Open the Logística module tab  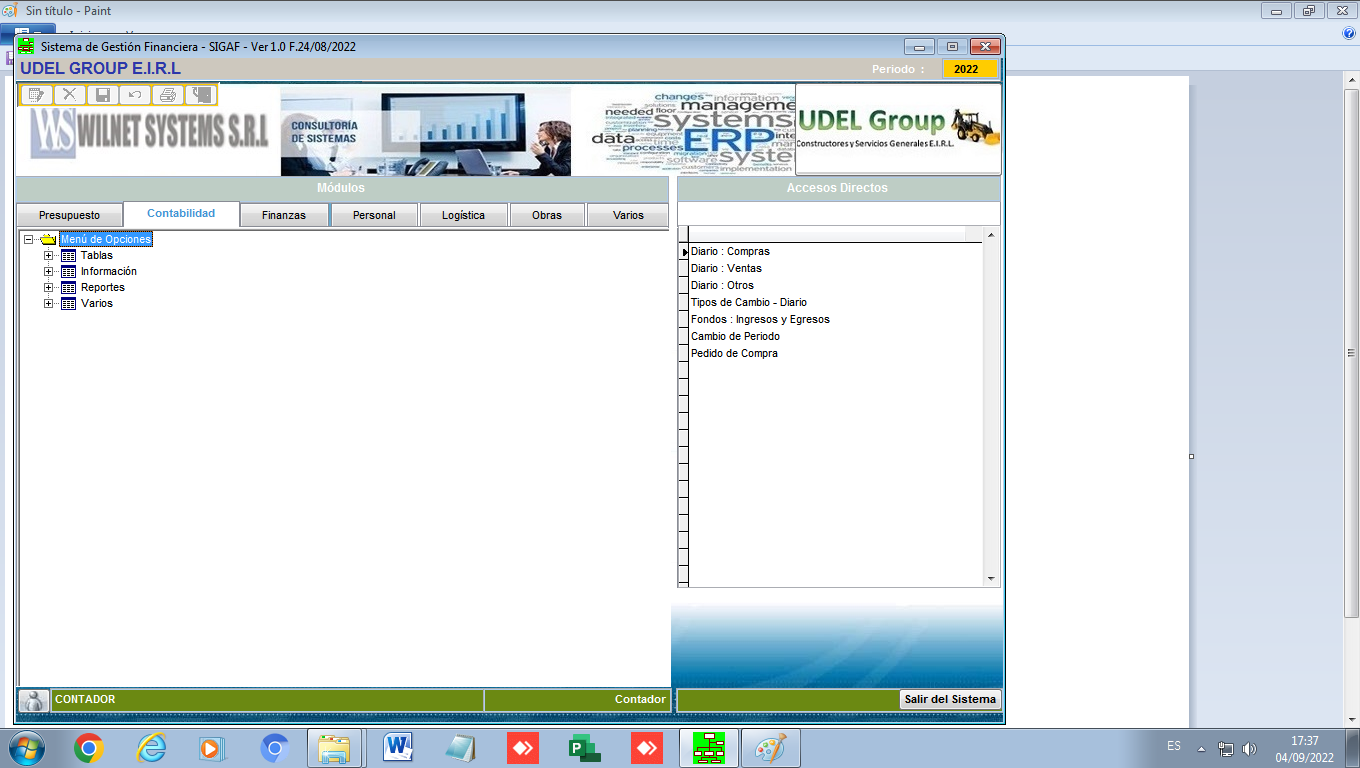point(463,215)
